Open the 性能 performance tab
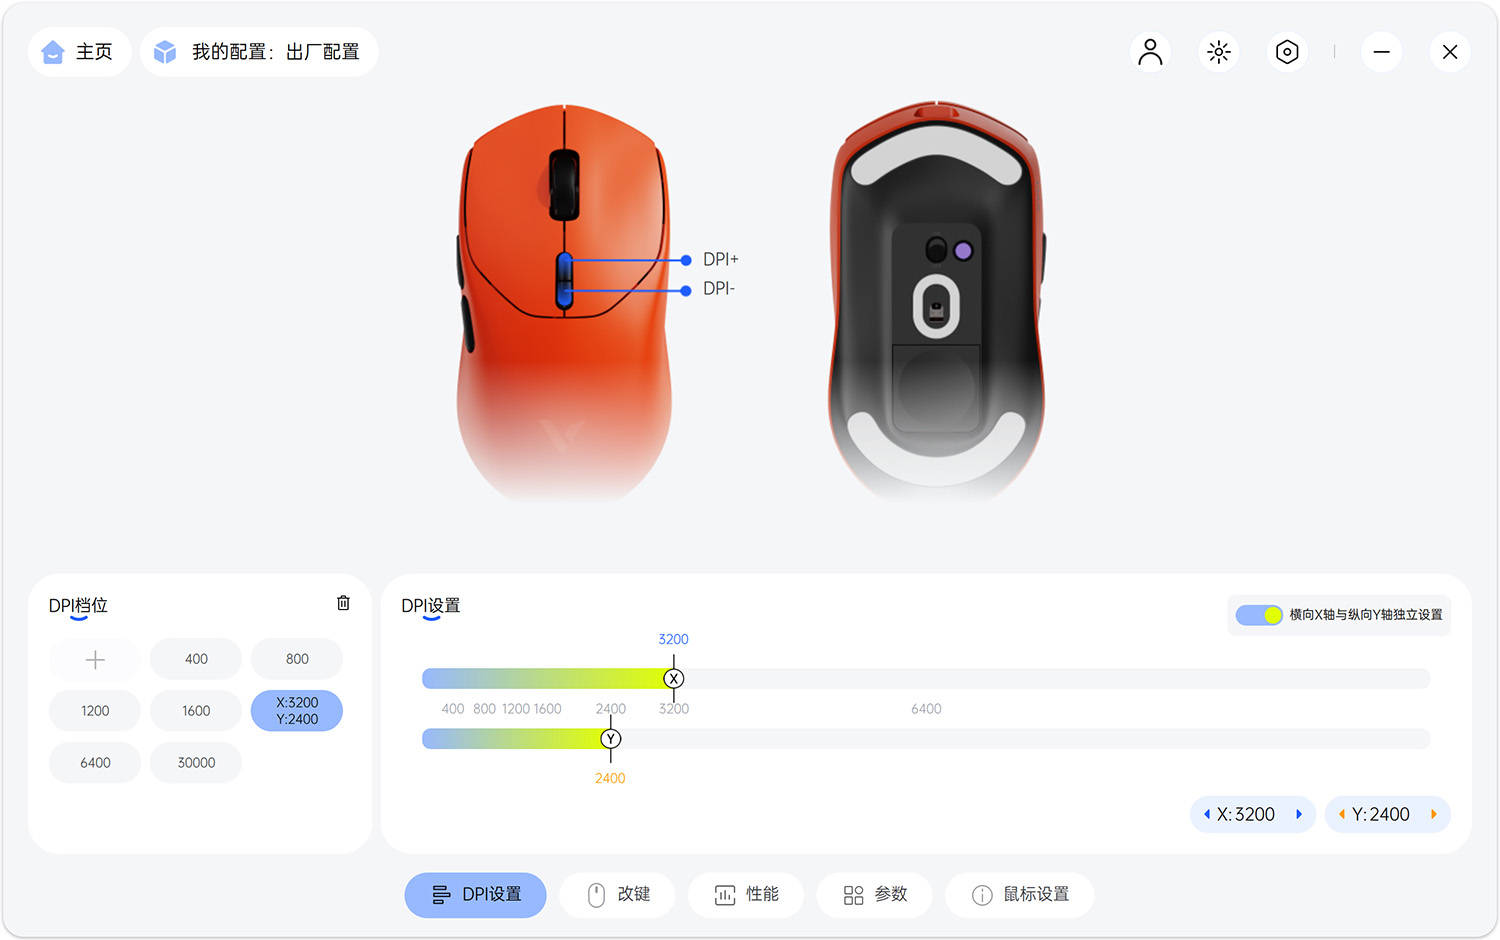This screenshot has height=940, width=1500. point(746,895)
